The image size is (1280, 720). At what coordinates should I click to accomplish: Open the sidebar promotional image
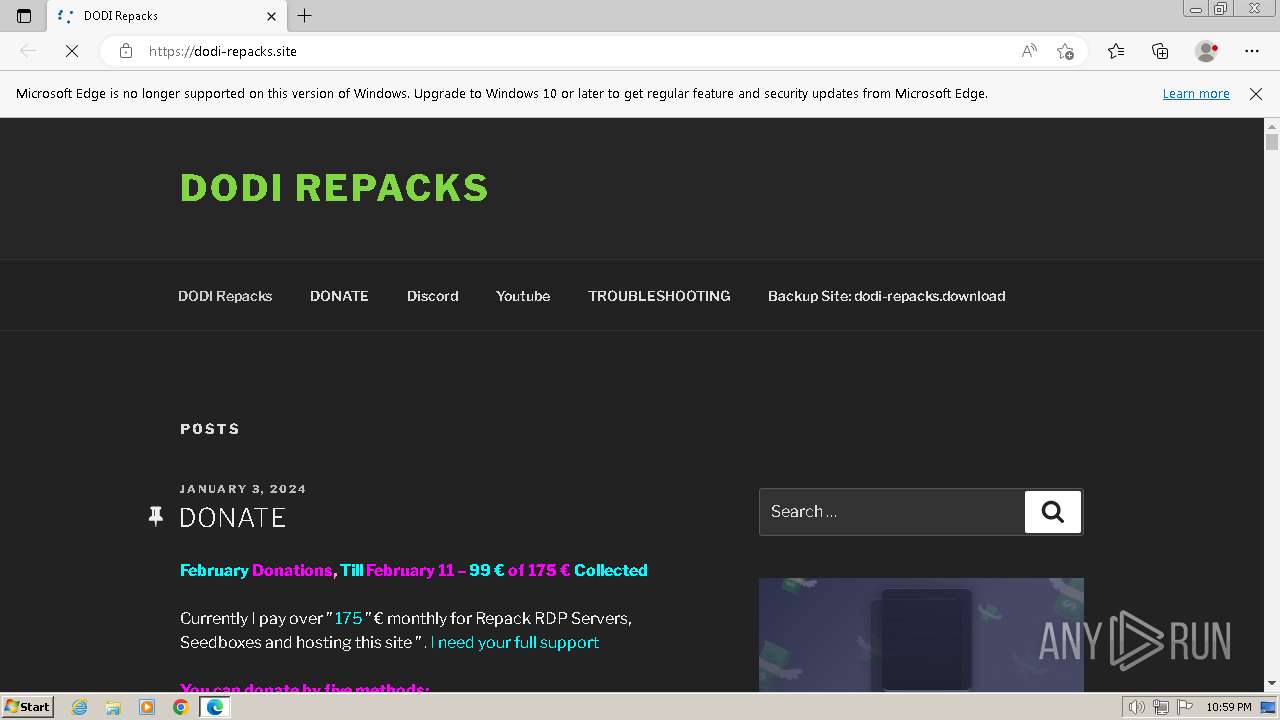point(921,635)
